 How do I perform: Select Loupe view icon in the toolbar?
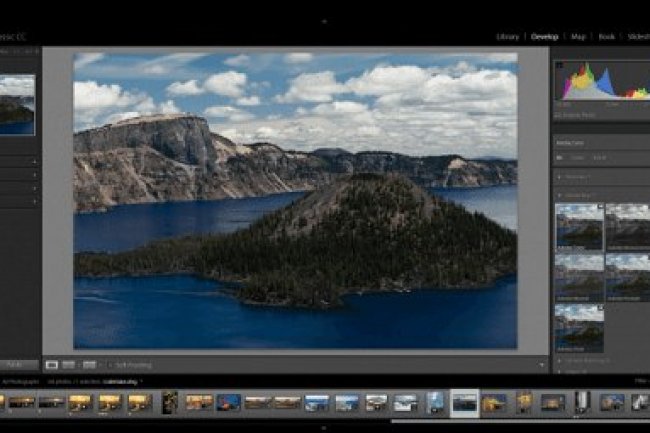52,365
